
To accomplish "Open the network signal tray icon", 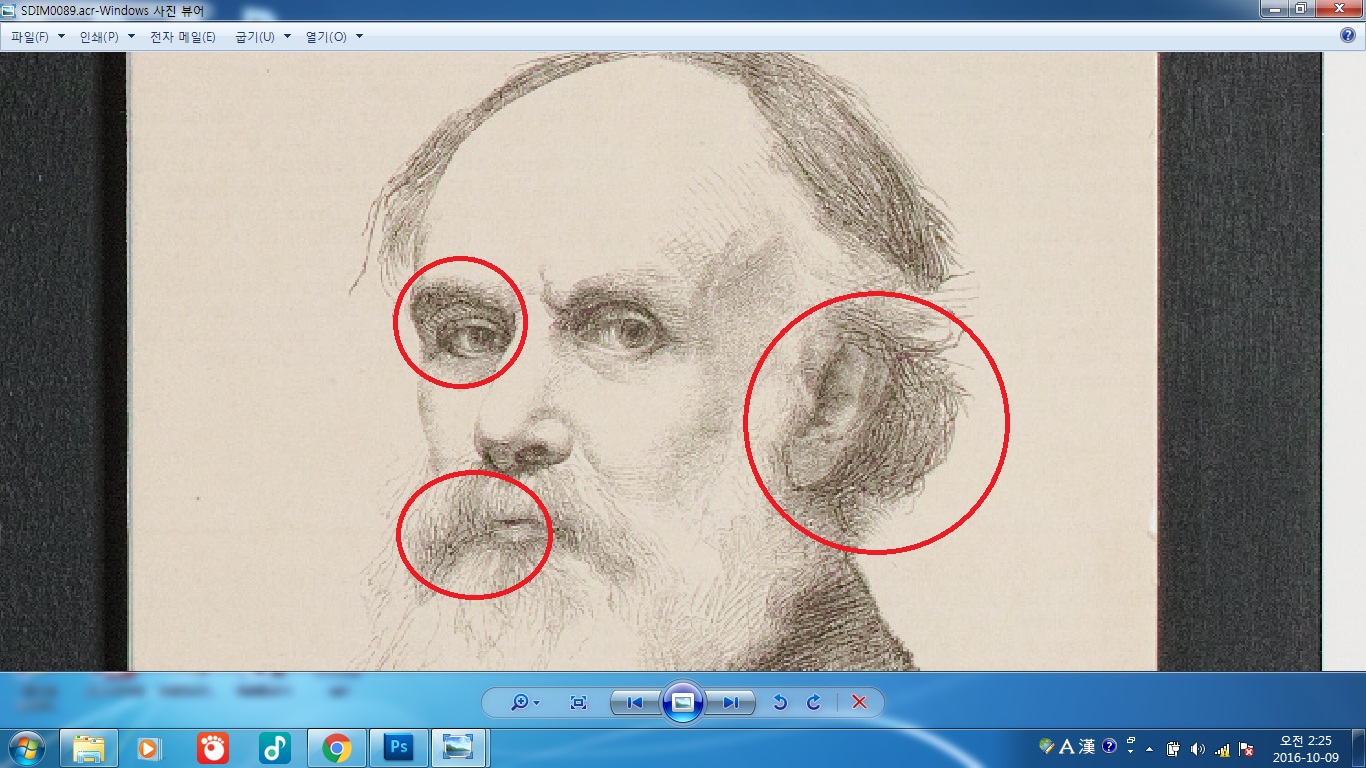I will tap(1222, 748).
